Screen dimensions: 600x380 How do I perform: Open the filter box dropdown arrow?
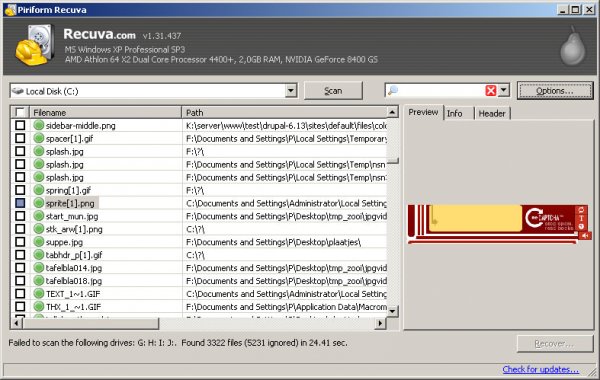[504, 91]
